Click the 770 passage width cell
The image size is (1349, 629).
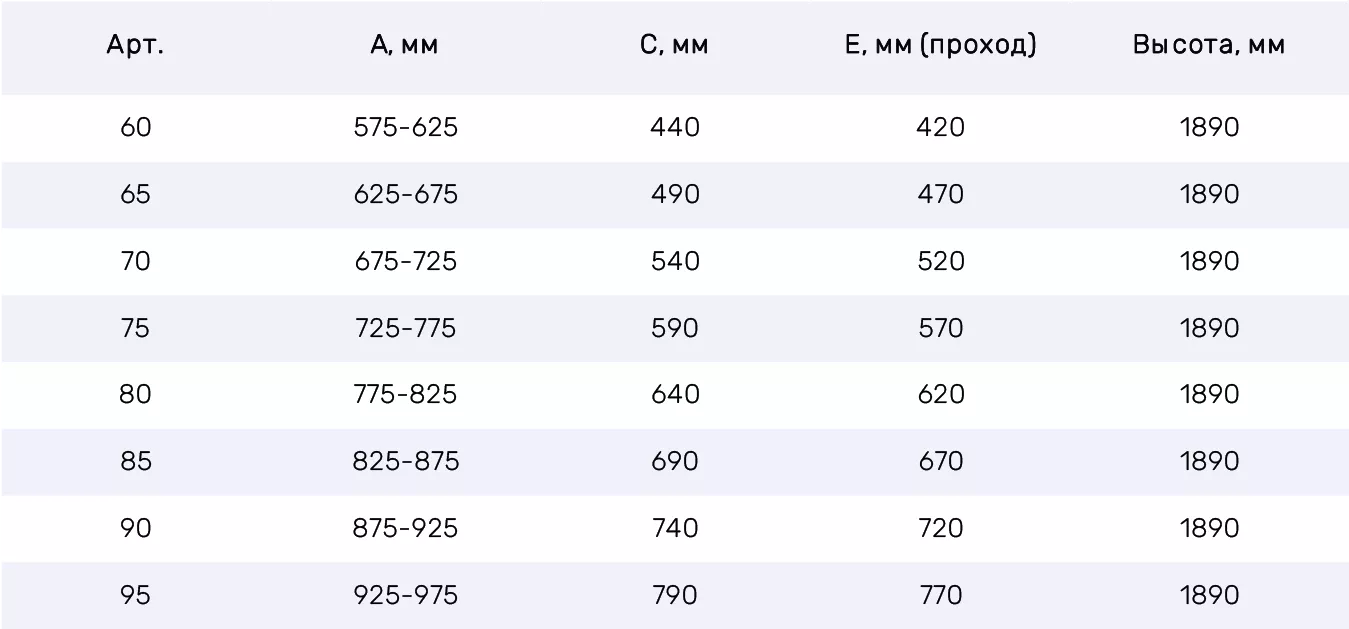(x=940, y=595)
